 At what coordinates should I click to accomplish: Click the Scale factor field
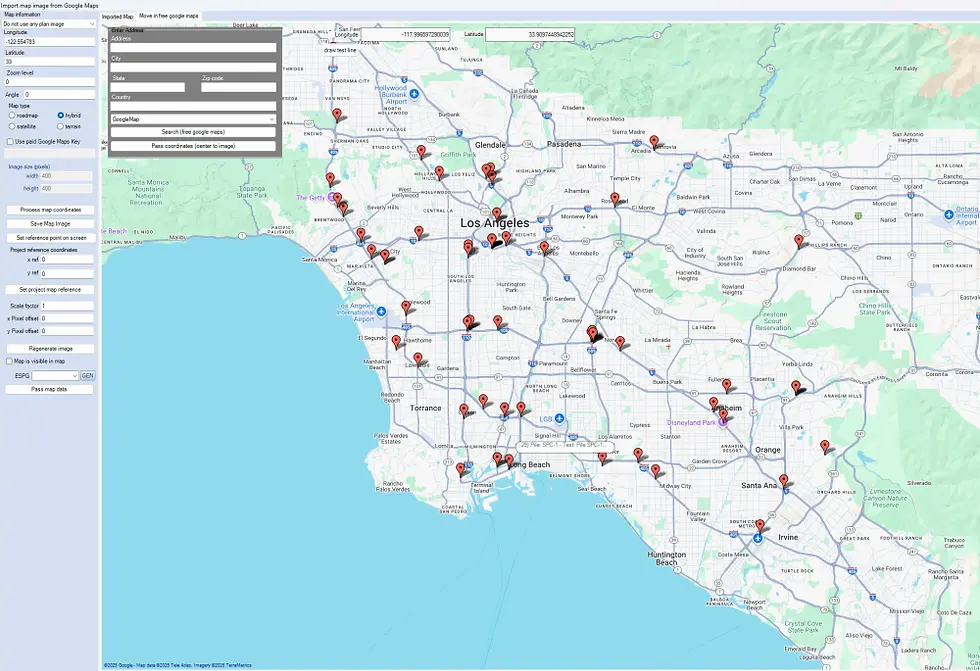click(x=67, y=306)
